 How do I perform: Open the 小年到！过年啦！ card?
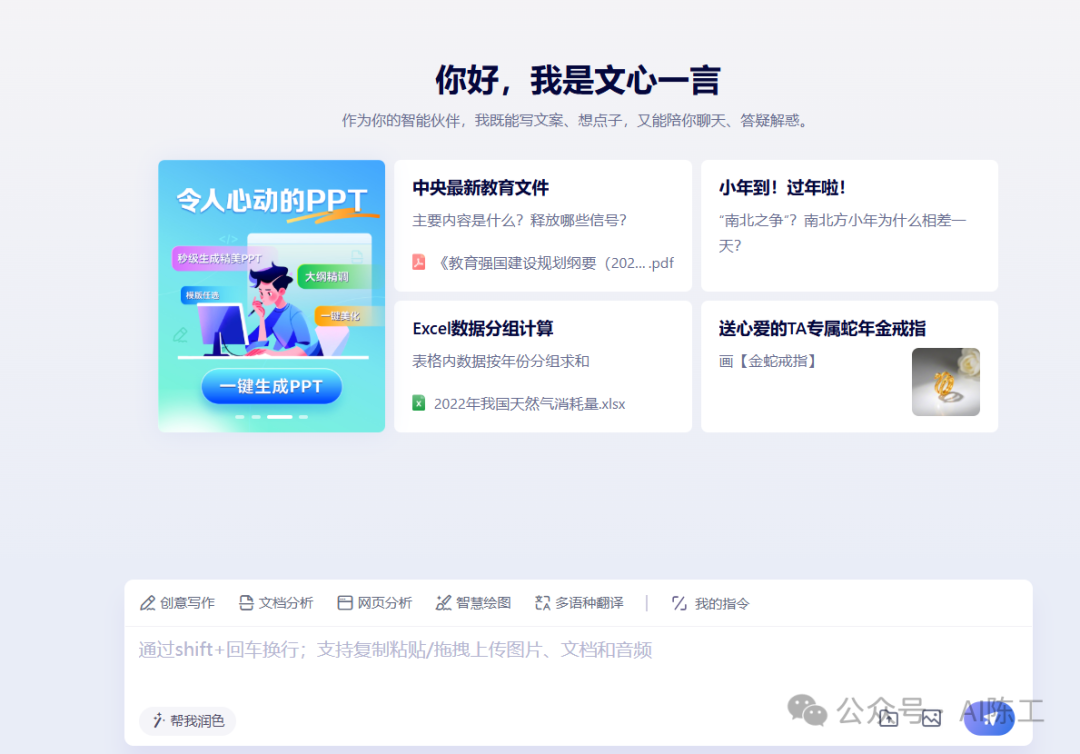849,226
